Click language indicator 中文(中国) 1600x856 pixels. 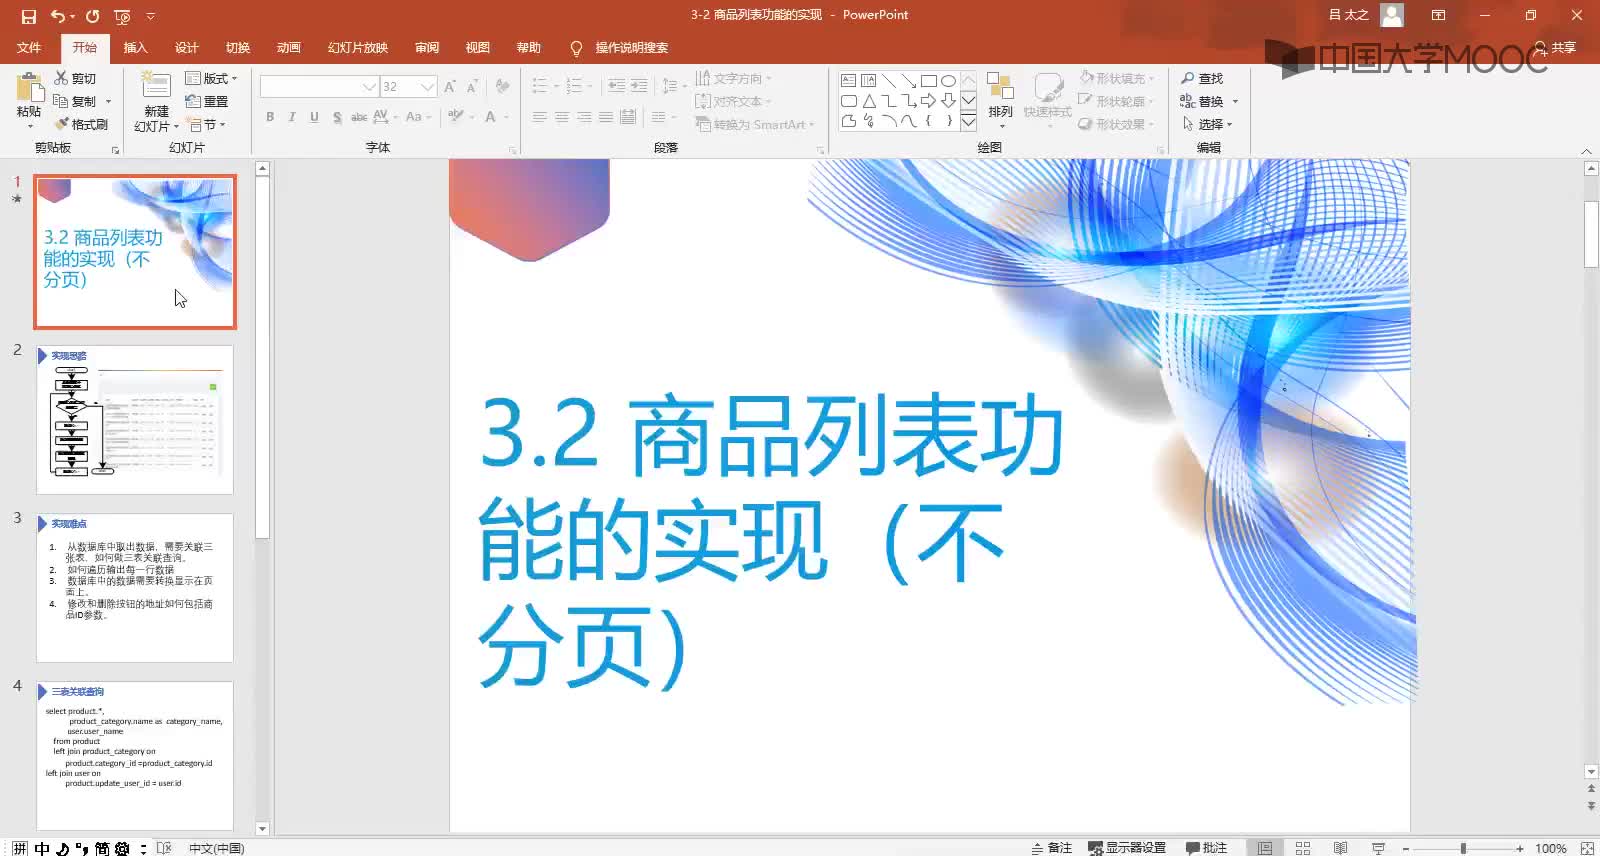pos(216,848)
